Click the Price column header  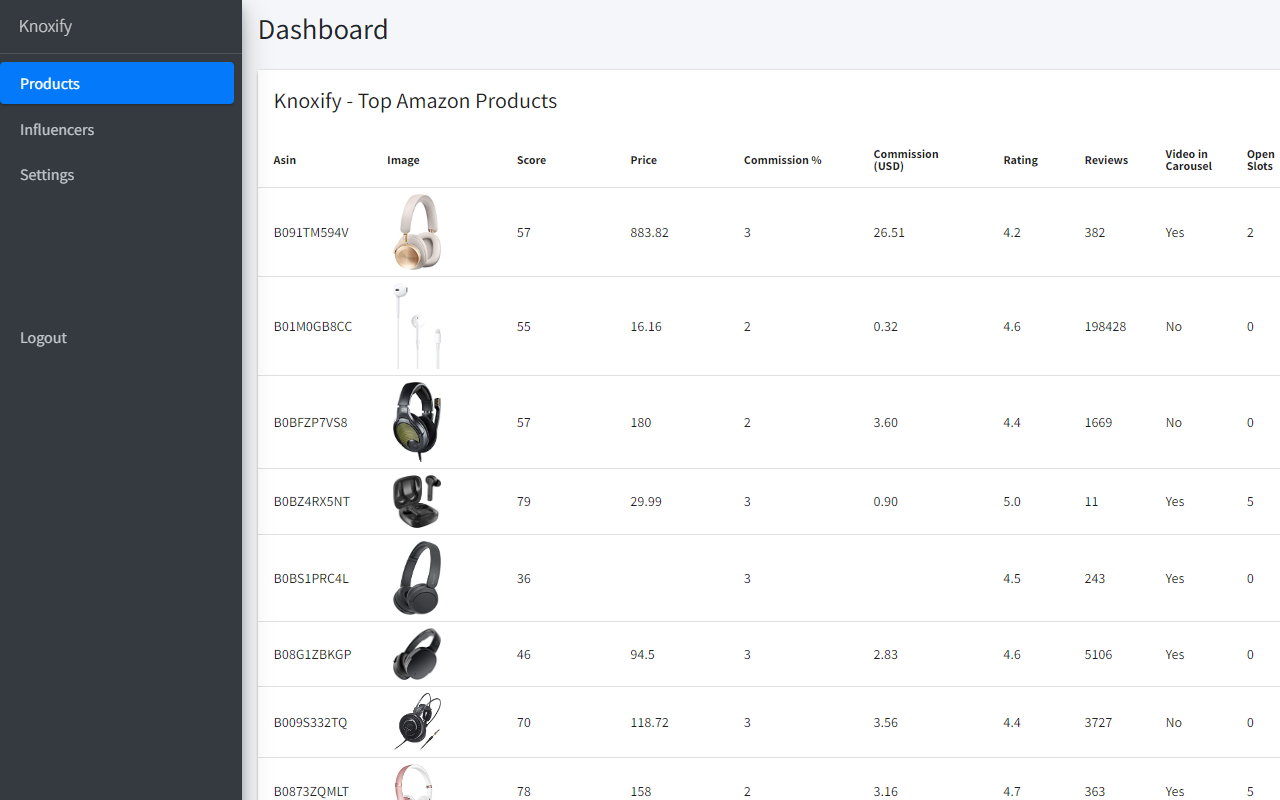[x=644, y=160]
